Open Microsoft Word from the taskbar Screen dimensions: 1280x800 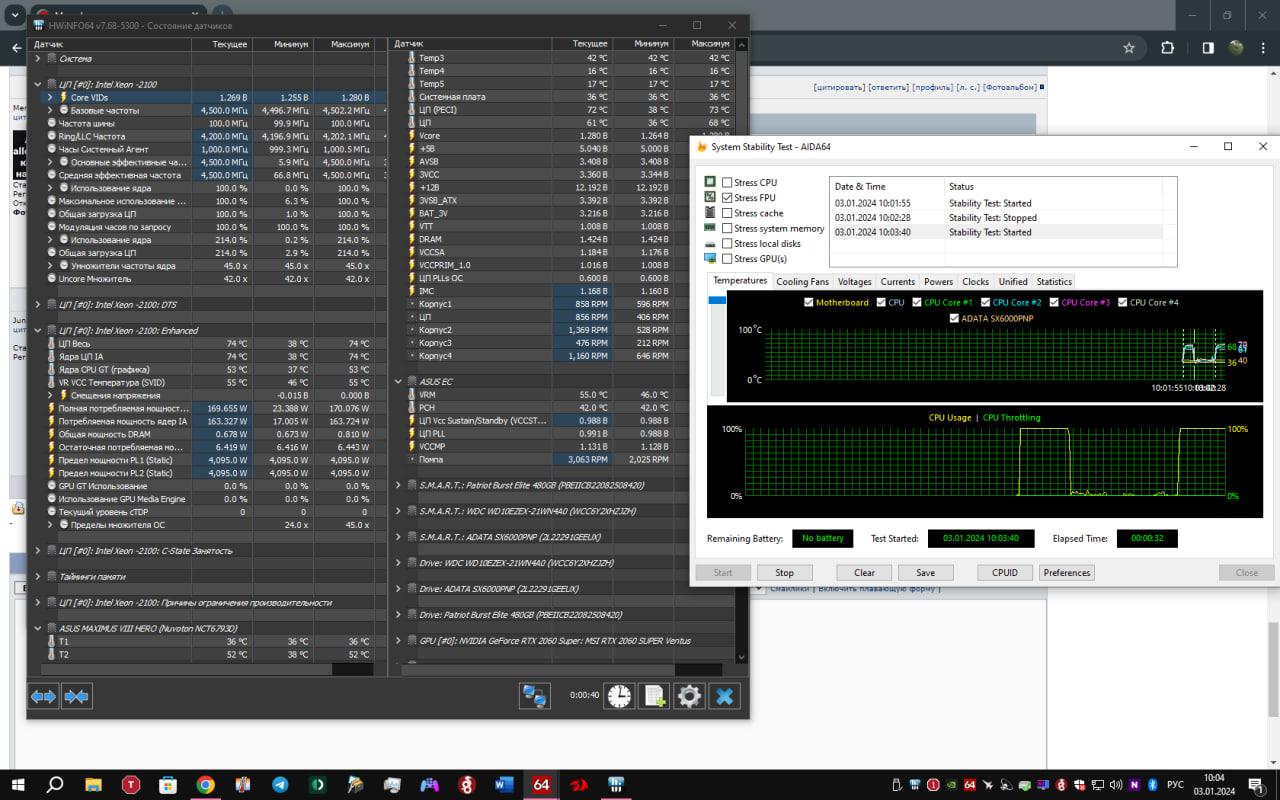coord(504,785)
